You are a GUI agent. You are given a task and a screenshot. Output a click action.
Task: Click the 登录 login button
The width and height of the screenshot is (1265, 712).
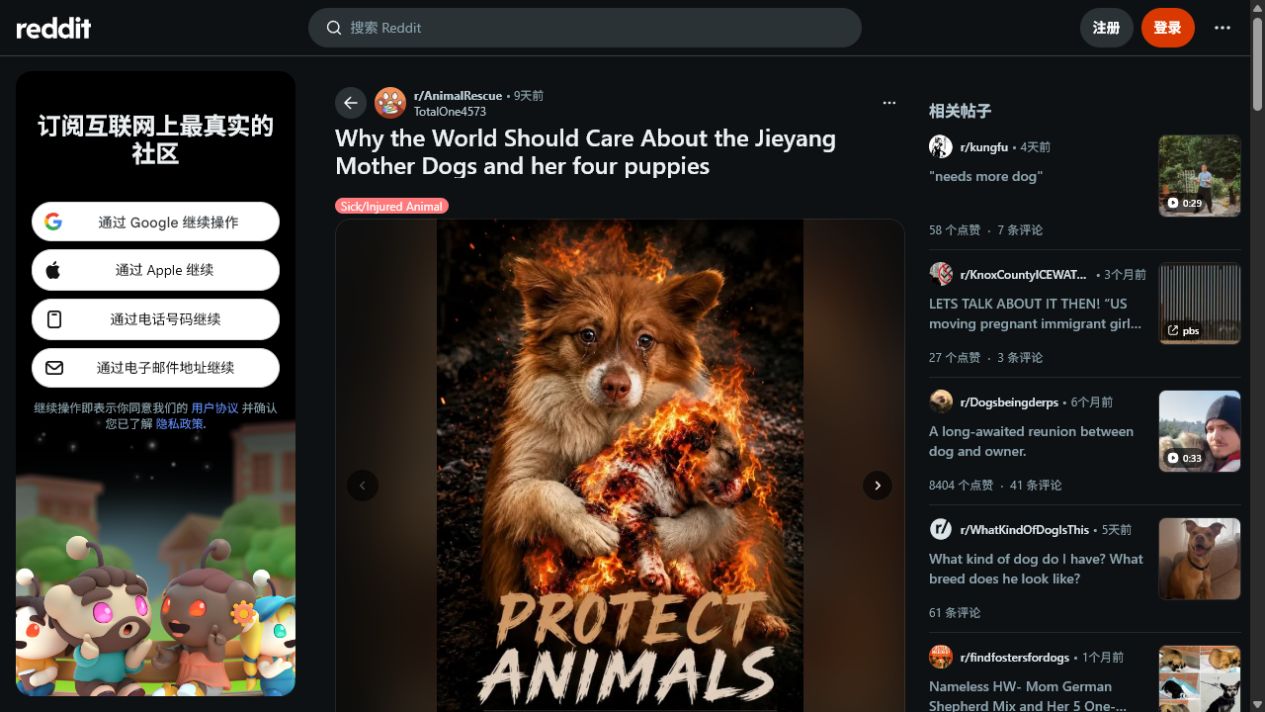pyautogui.click(x=1167, y=28)
